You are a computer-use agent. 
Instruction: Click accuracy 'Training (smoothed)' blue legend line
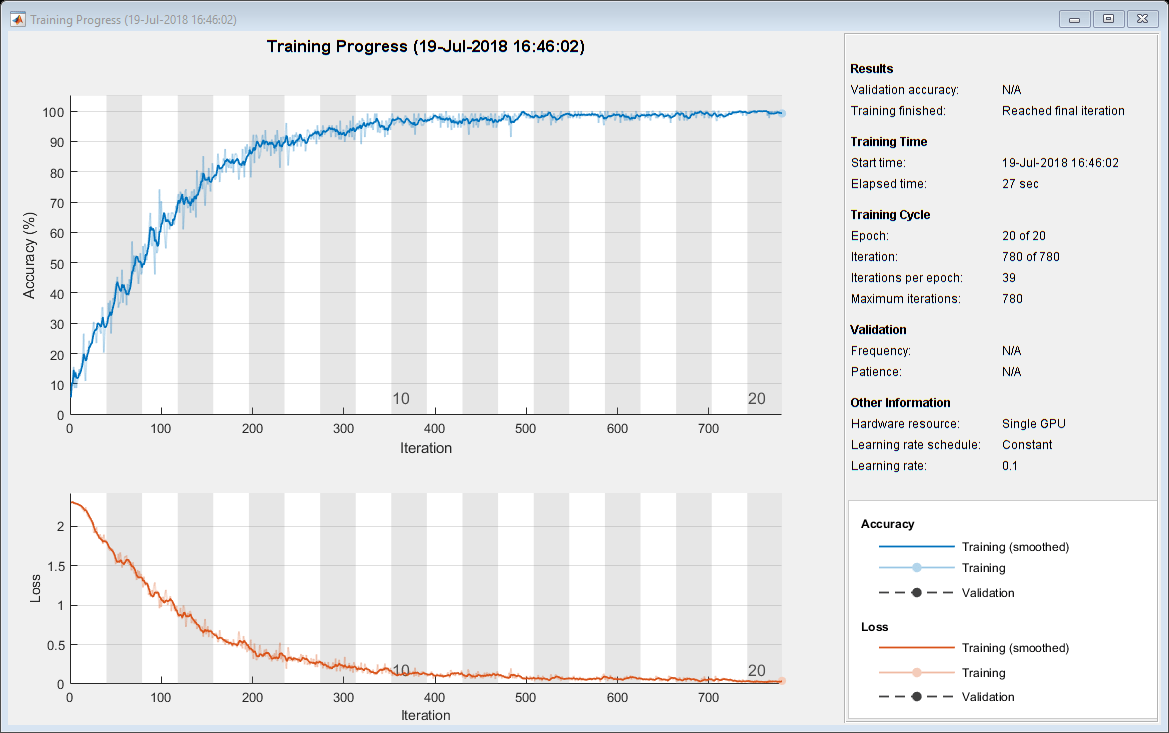tap(916, 547)
